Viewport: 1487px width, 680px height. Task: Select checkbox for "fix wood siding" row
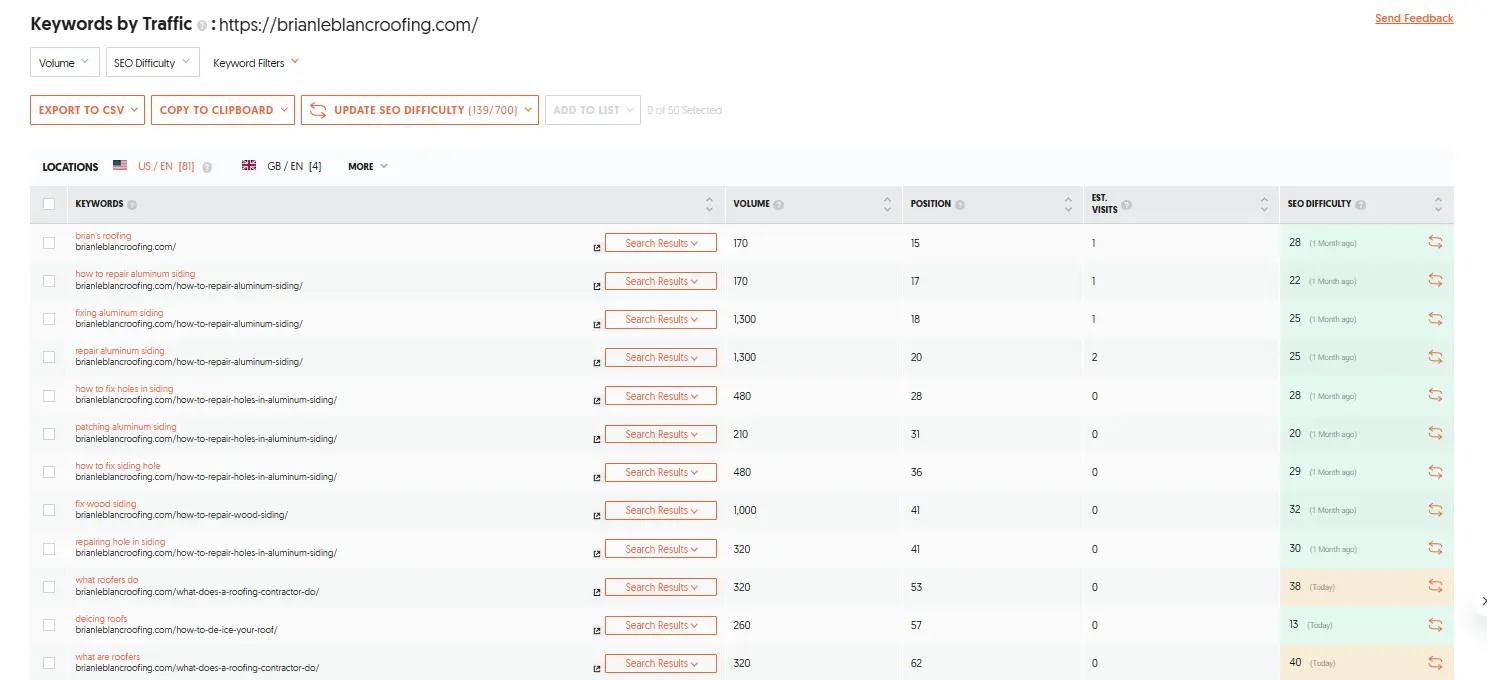tap(49, 510)
